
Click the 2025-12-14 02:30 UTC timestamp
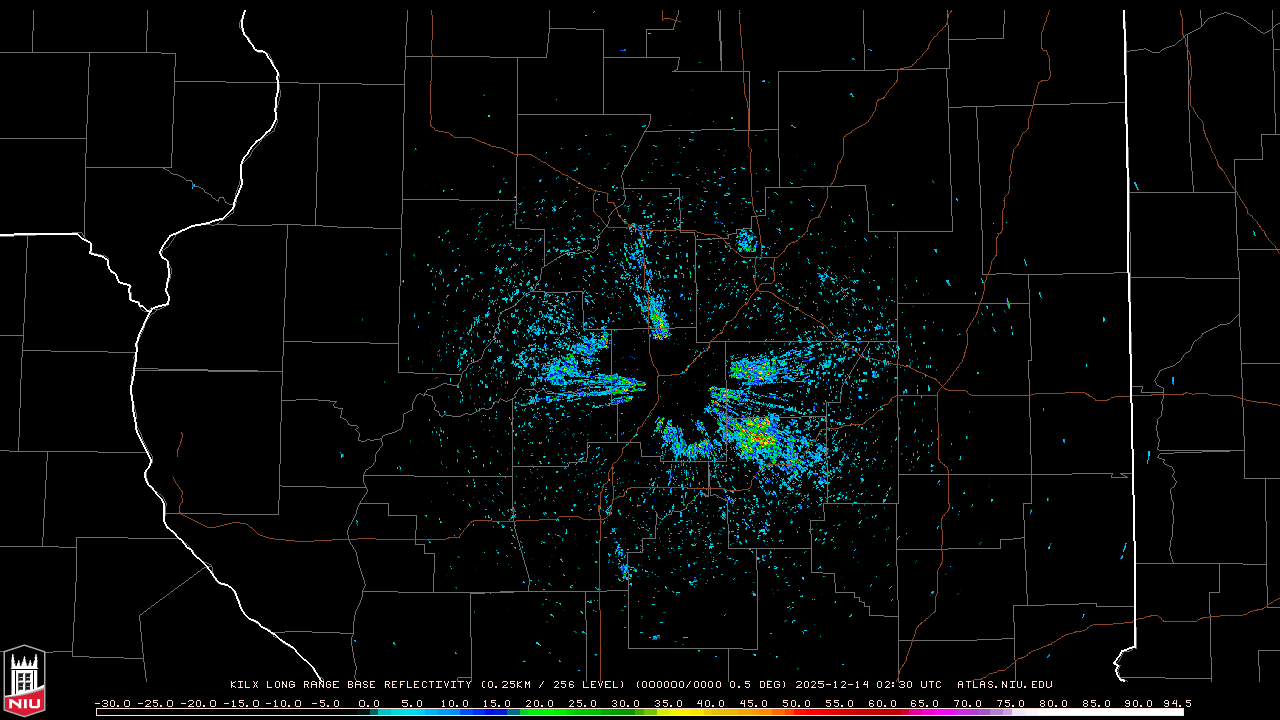pyautogui.click(x=868, y=685)
